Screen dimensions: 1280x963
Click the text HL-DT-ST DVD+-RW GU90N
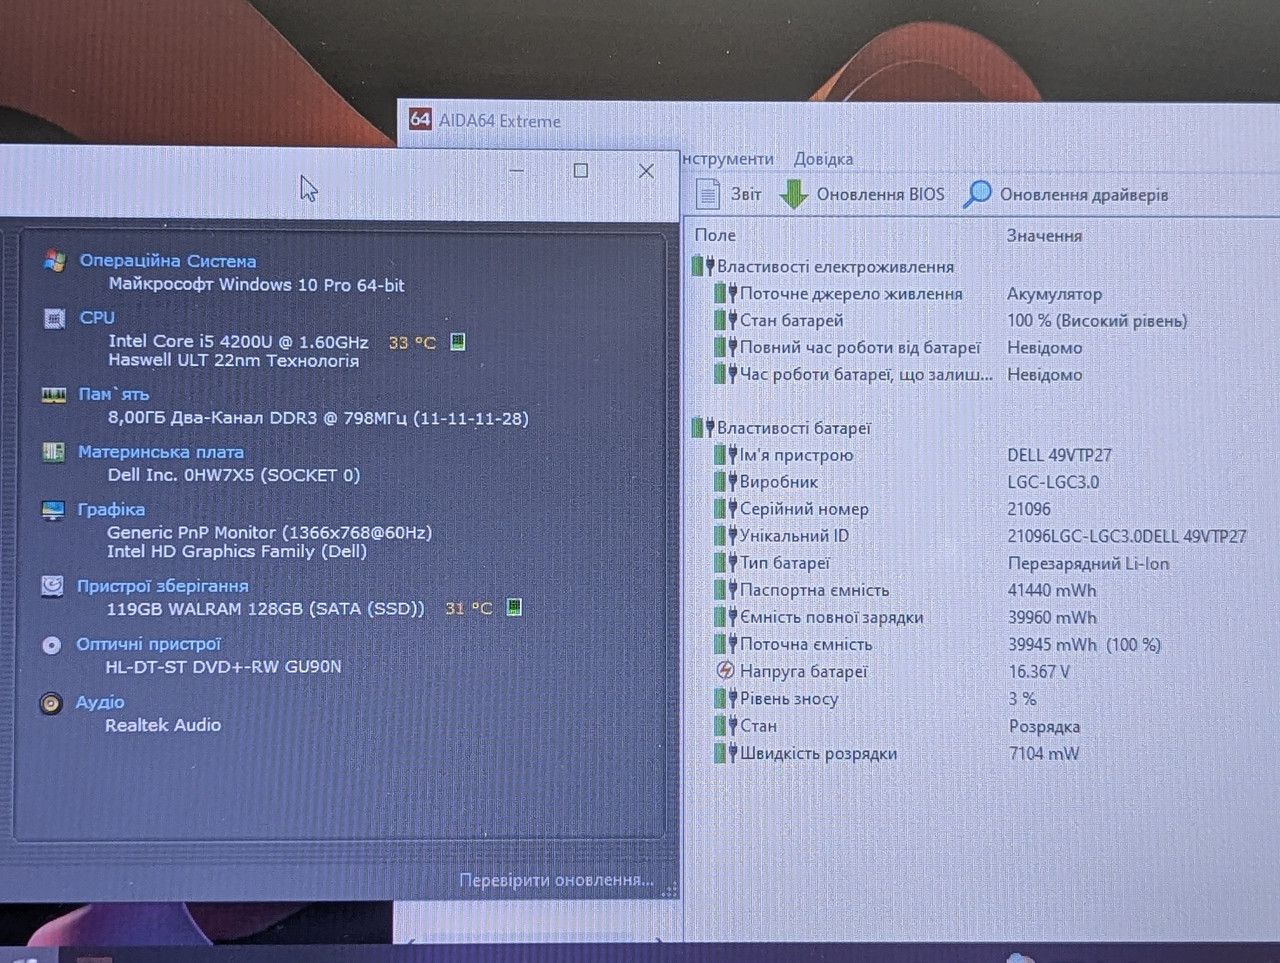(x=223, y=666)
